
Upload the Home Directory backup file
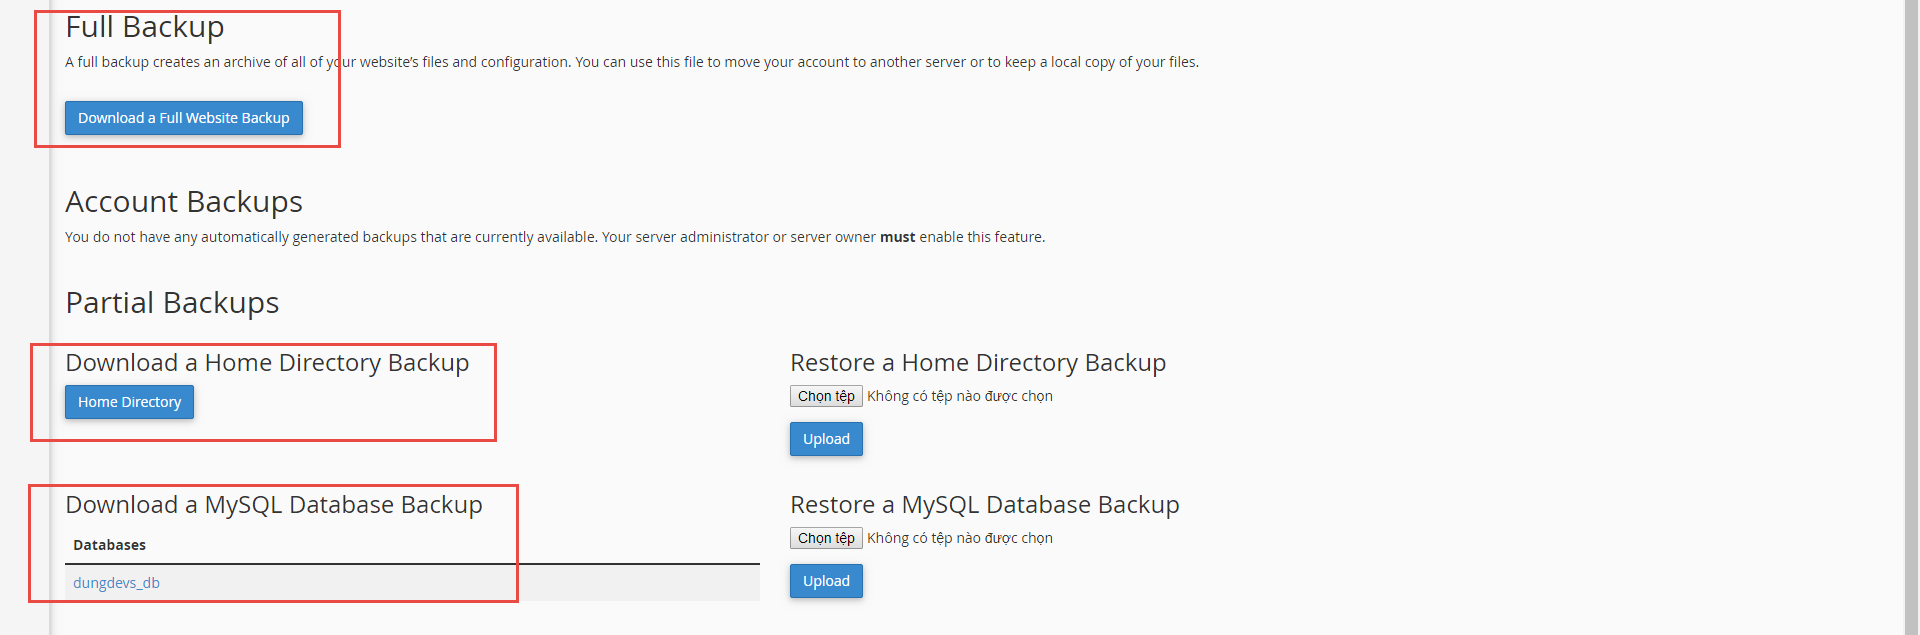point(826,439)
